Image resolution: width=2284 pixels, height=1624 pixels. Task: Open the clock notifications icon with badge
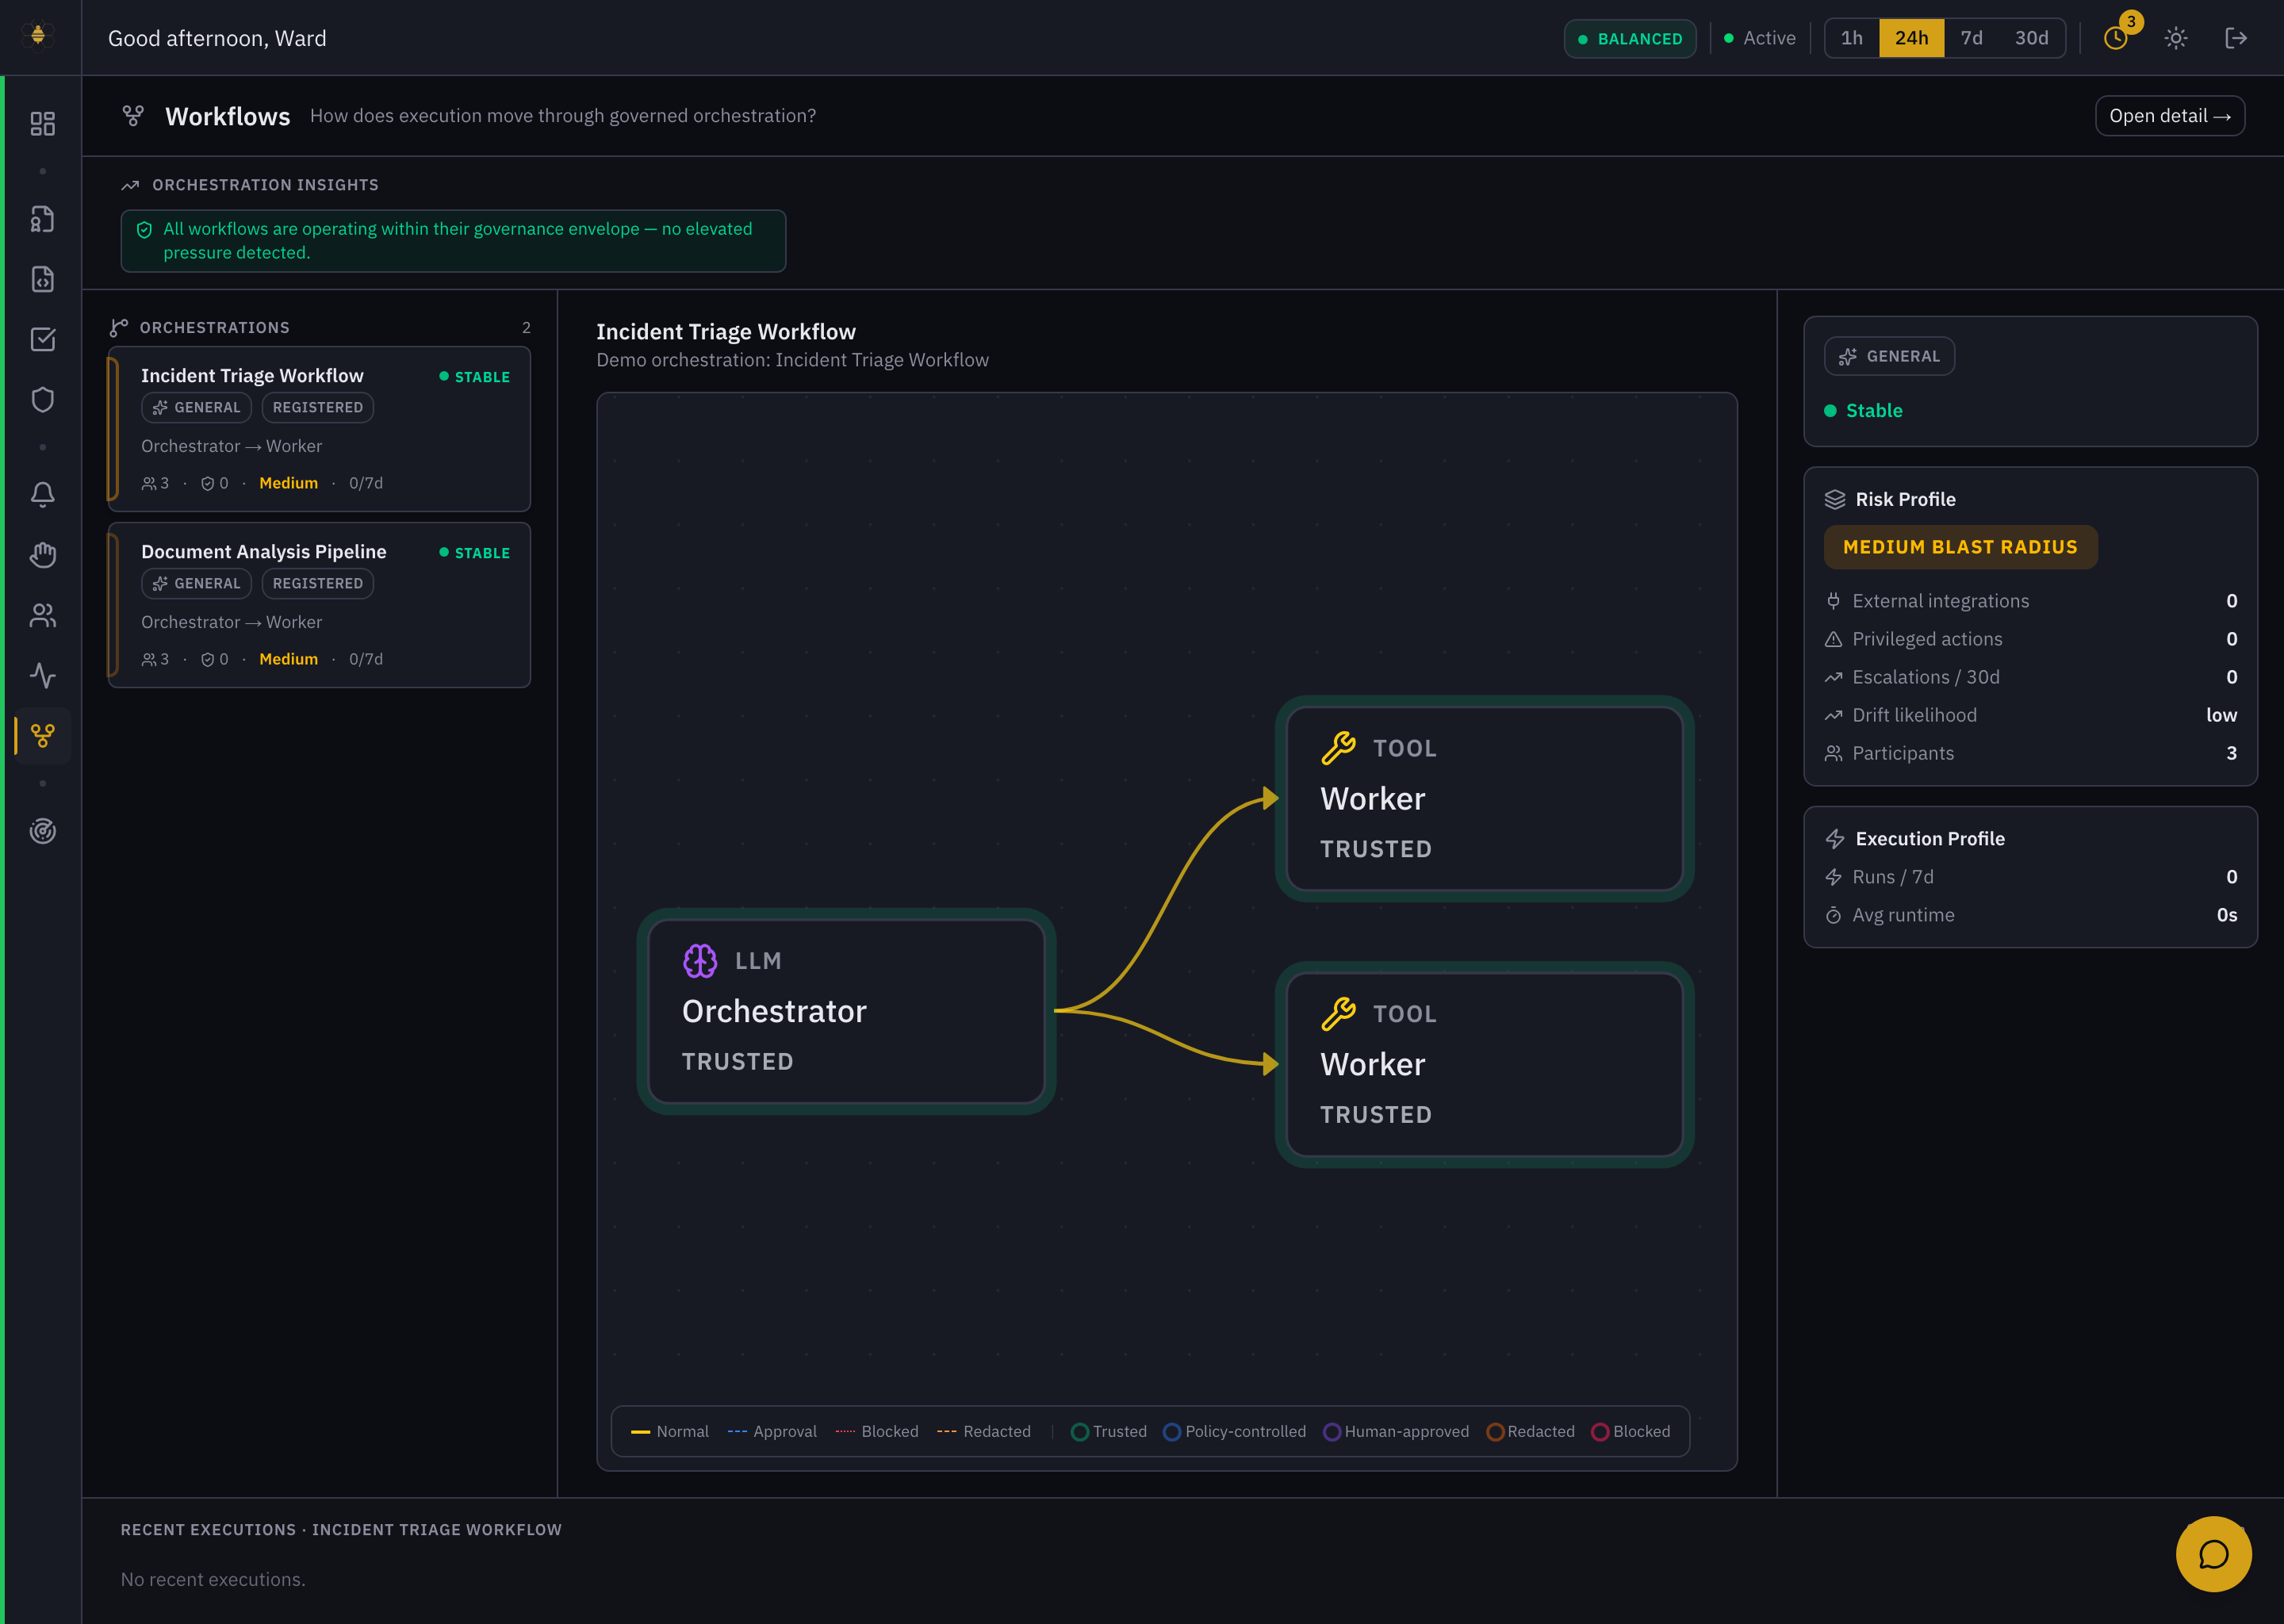tap(2116, 38)
